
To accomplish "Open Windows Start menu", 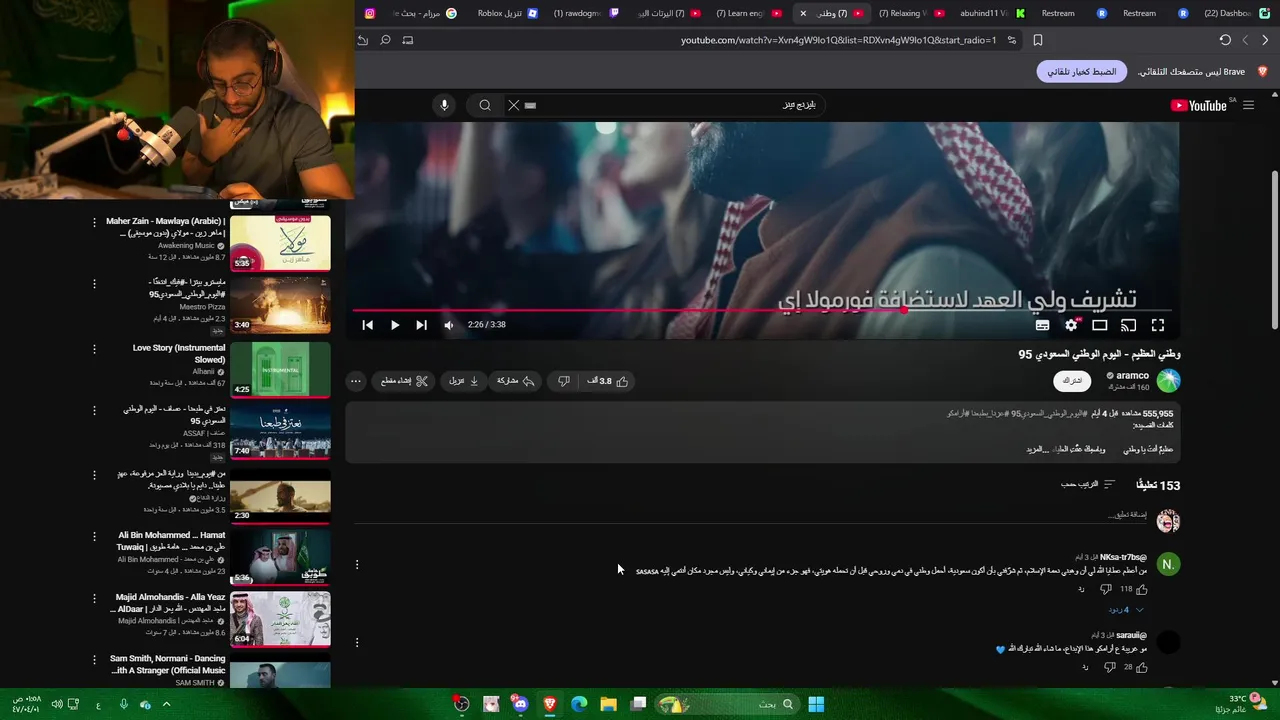I will [816, 704].
